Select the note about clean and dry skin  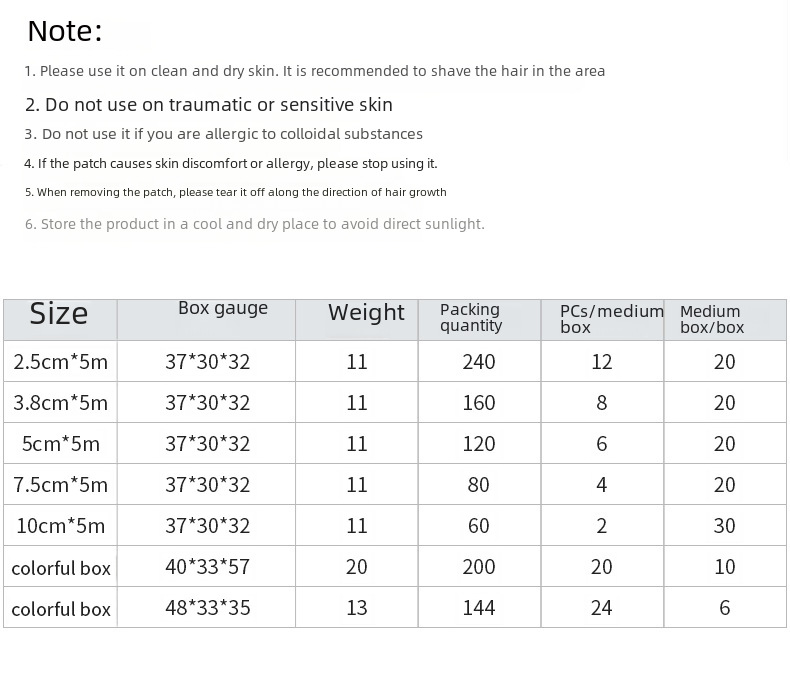point(315,71)
